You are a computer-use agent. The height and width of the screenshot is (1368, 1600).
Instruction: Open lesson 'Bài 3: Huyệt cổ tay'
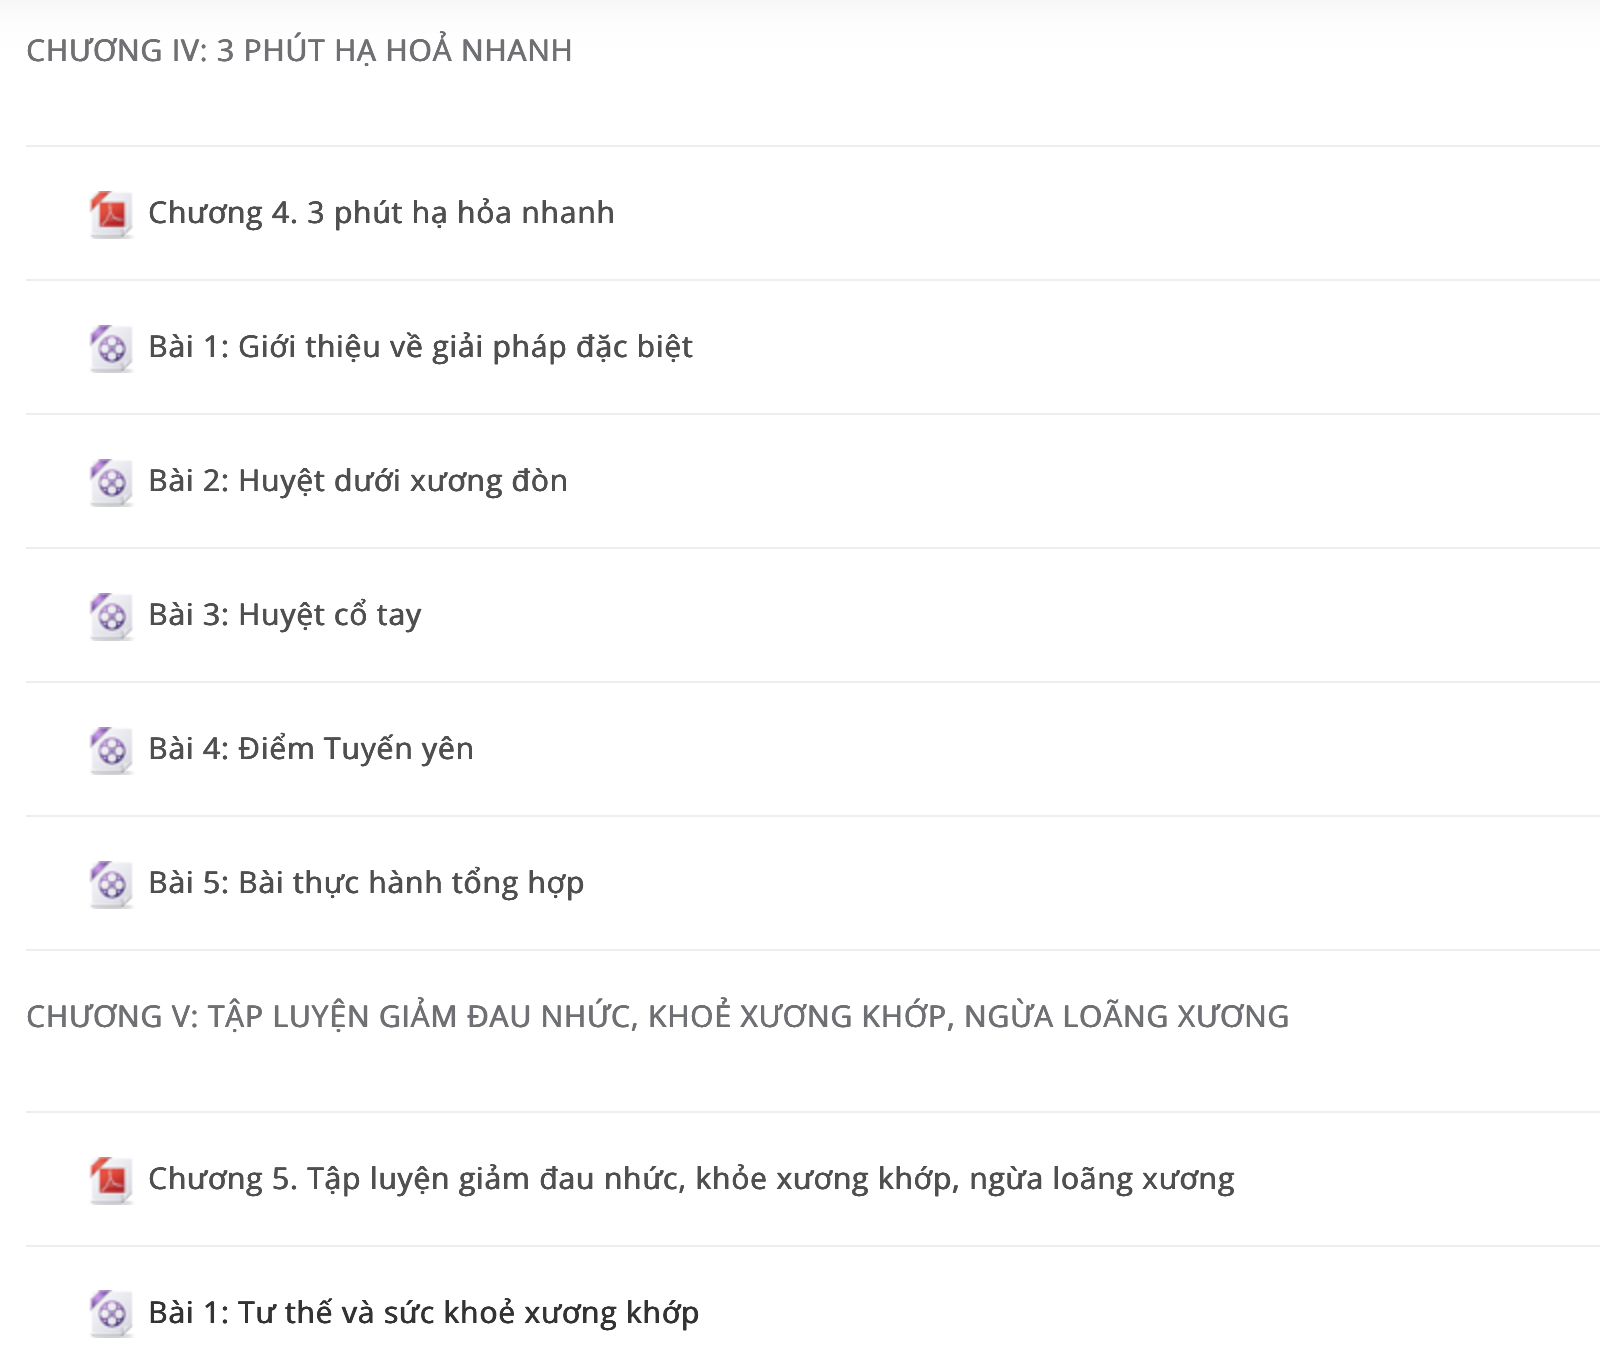[285, 615]
